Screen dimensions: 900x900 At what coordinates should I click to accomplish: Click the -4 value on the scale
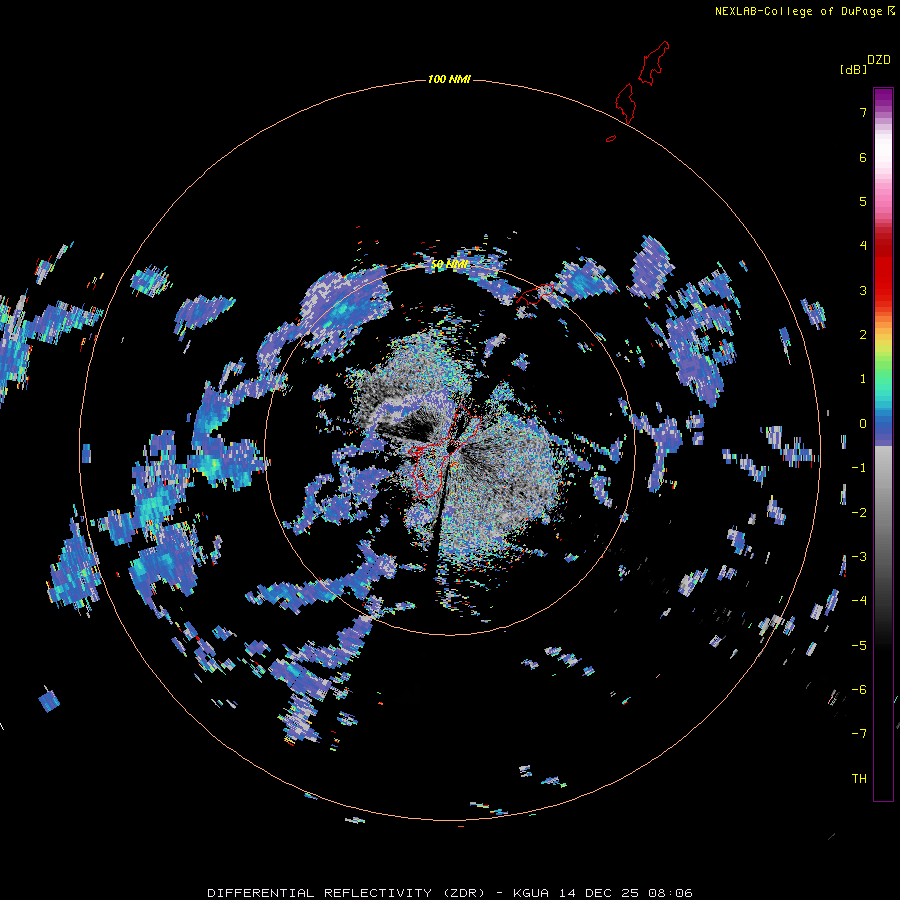[x=859, y=601]
